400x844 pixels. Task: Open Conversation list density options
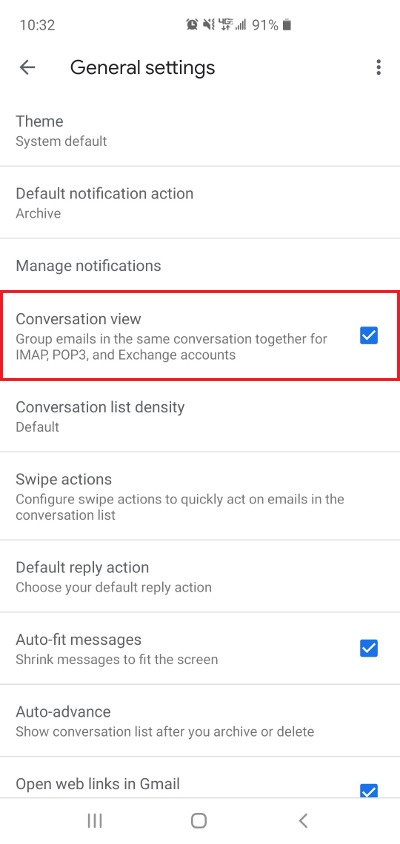[x=200, y=416]
